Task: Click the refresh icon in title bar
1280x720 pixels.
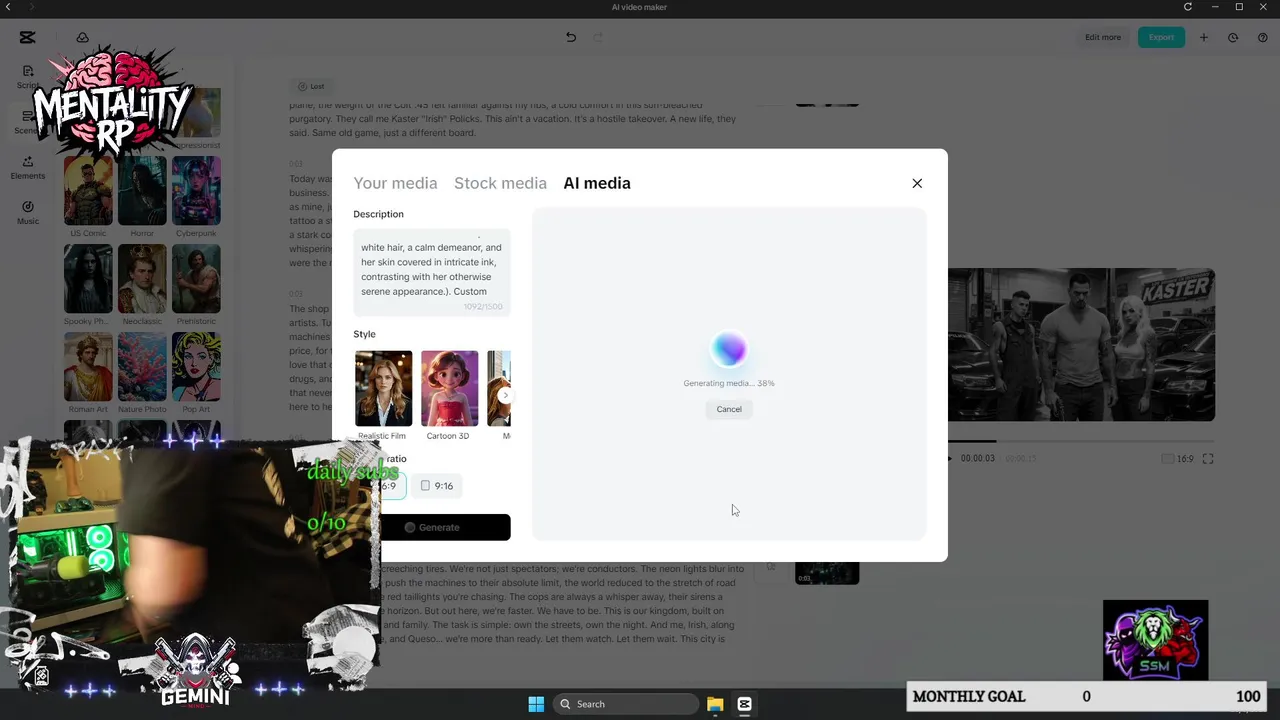Action: coord(1188,7)
